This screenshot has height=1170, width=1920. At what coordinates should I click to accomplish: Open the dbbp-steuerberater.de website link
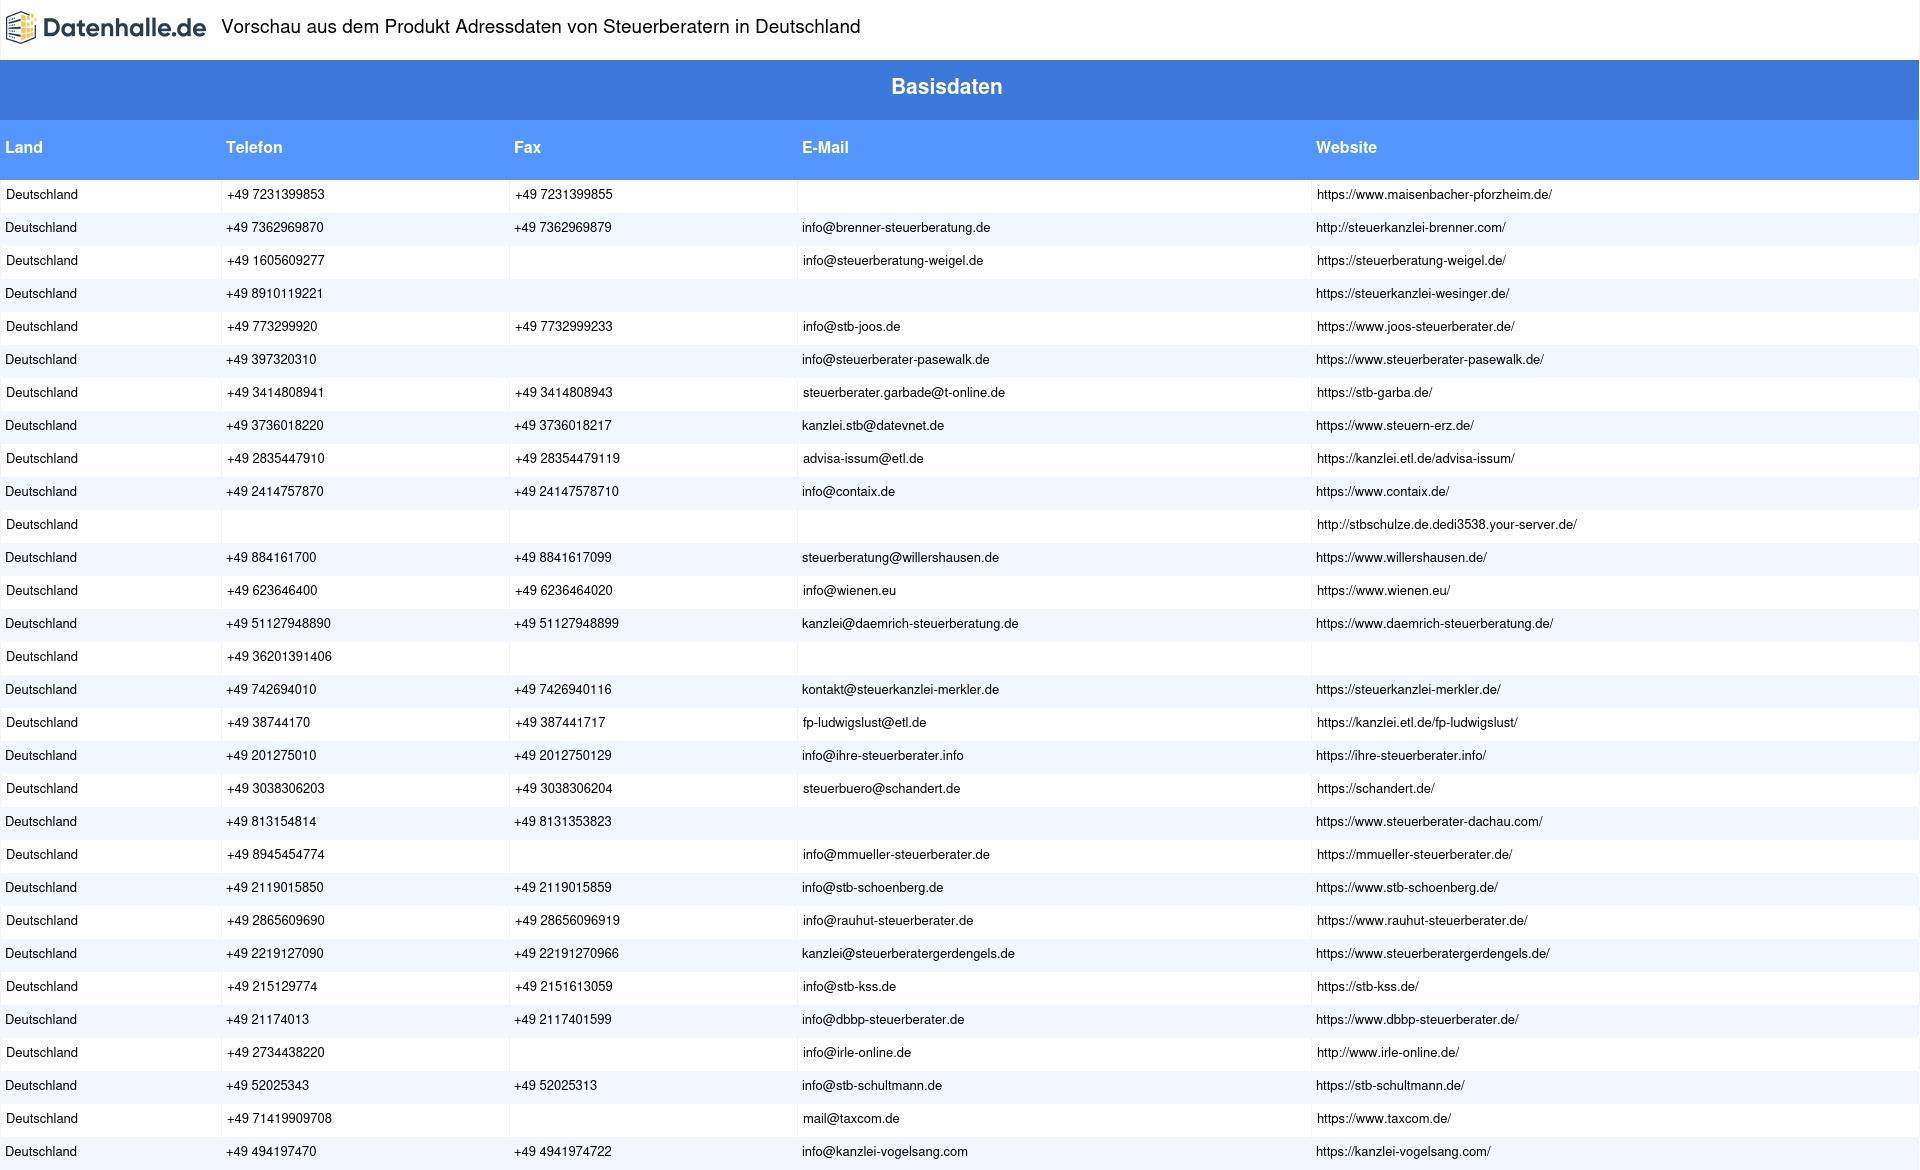1417,1020
